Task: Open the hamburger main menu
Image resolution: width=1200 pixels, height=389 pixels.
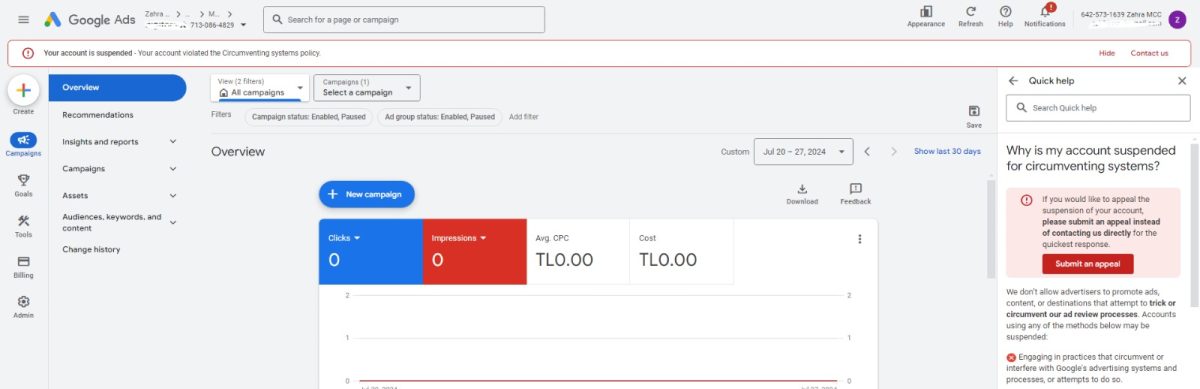Action: point(23,19)
